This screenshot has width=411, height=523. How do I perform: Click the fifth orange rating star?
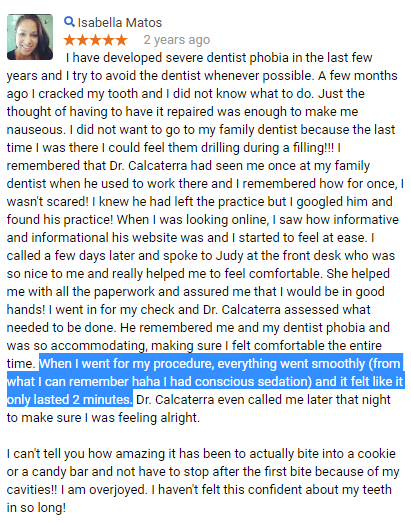(x=121, y=40)
